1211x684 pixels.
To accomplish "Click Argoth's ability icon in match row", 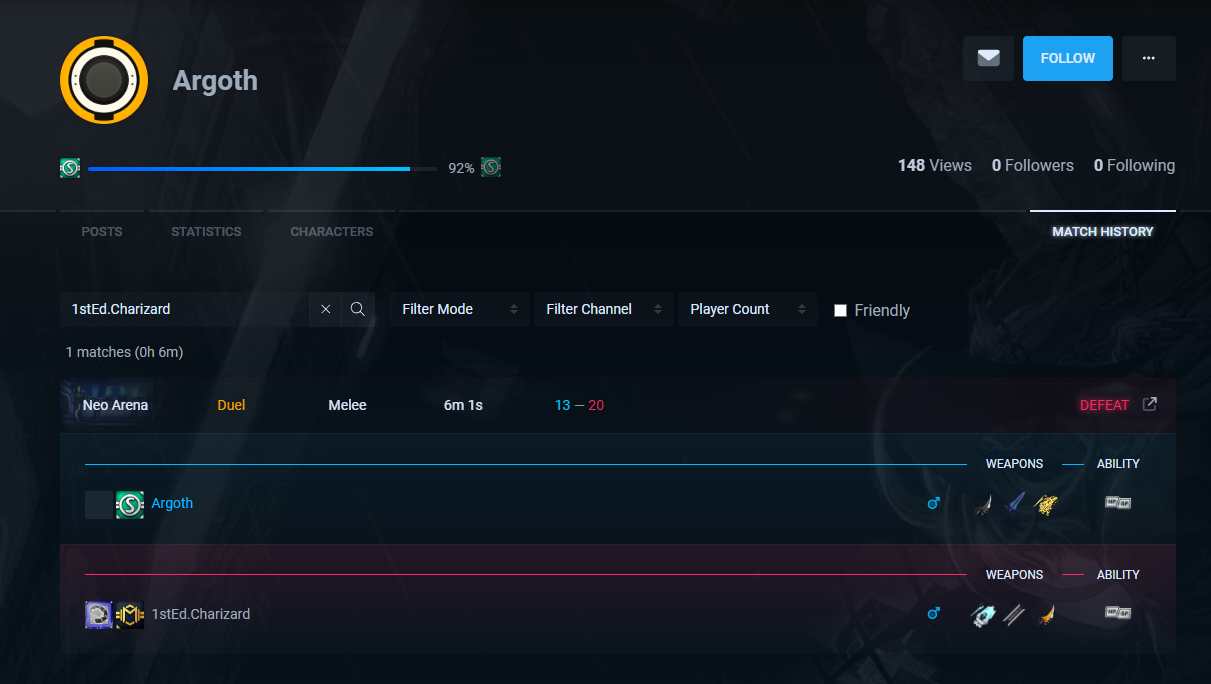I will 1117,503.
